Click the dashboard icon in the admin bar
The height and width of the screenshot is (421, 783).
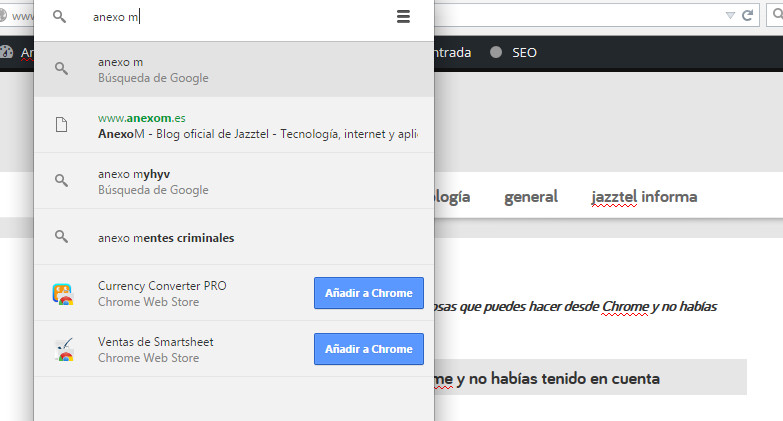click(6, 52)
